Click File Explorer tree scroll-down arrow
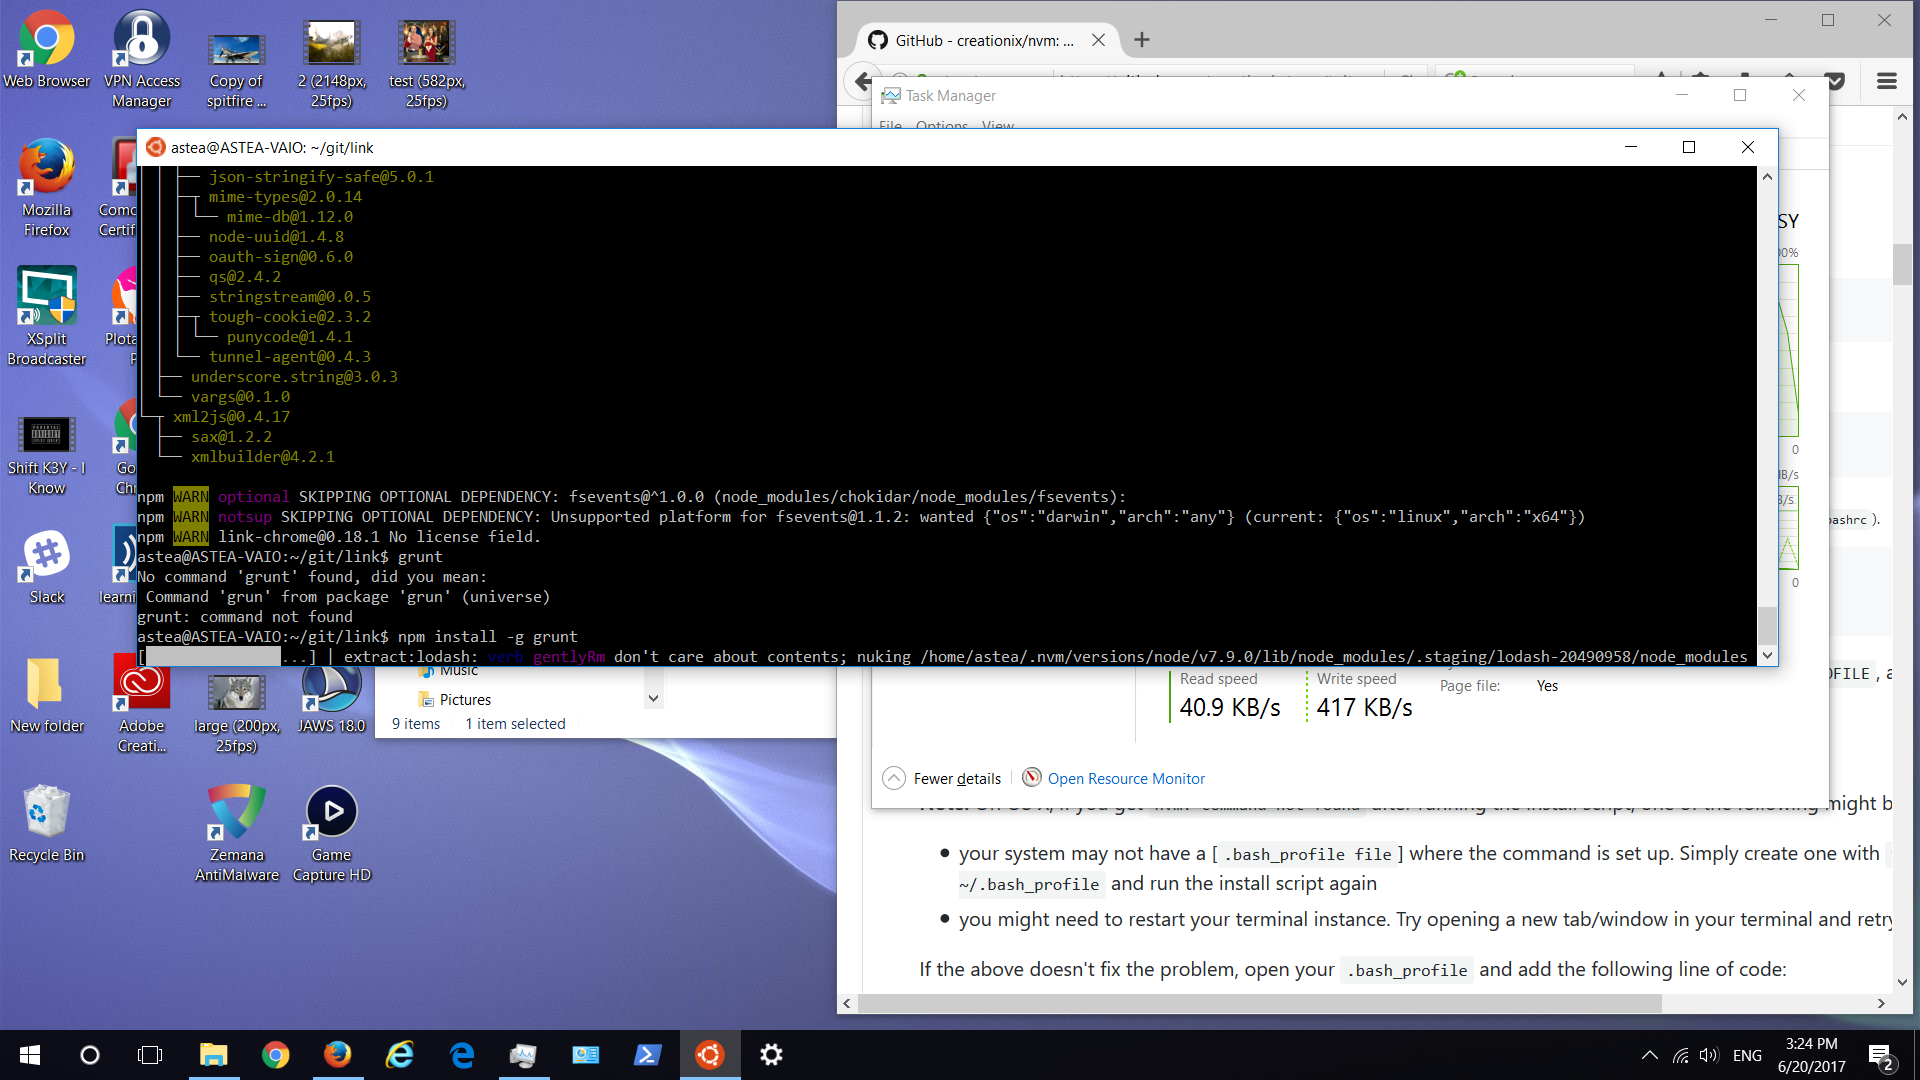The height and width of the screenshot is (1080, 1920). point(653,698)
